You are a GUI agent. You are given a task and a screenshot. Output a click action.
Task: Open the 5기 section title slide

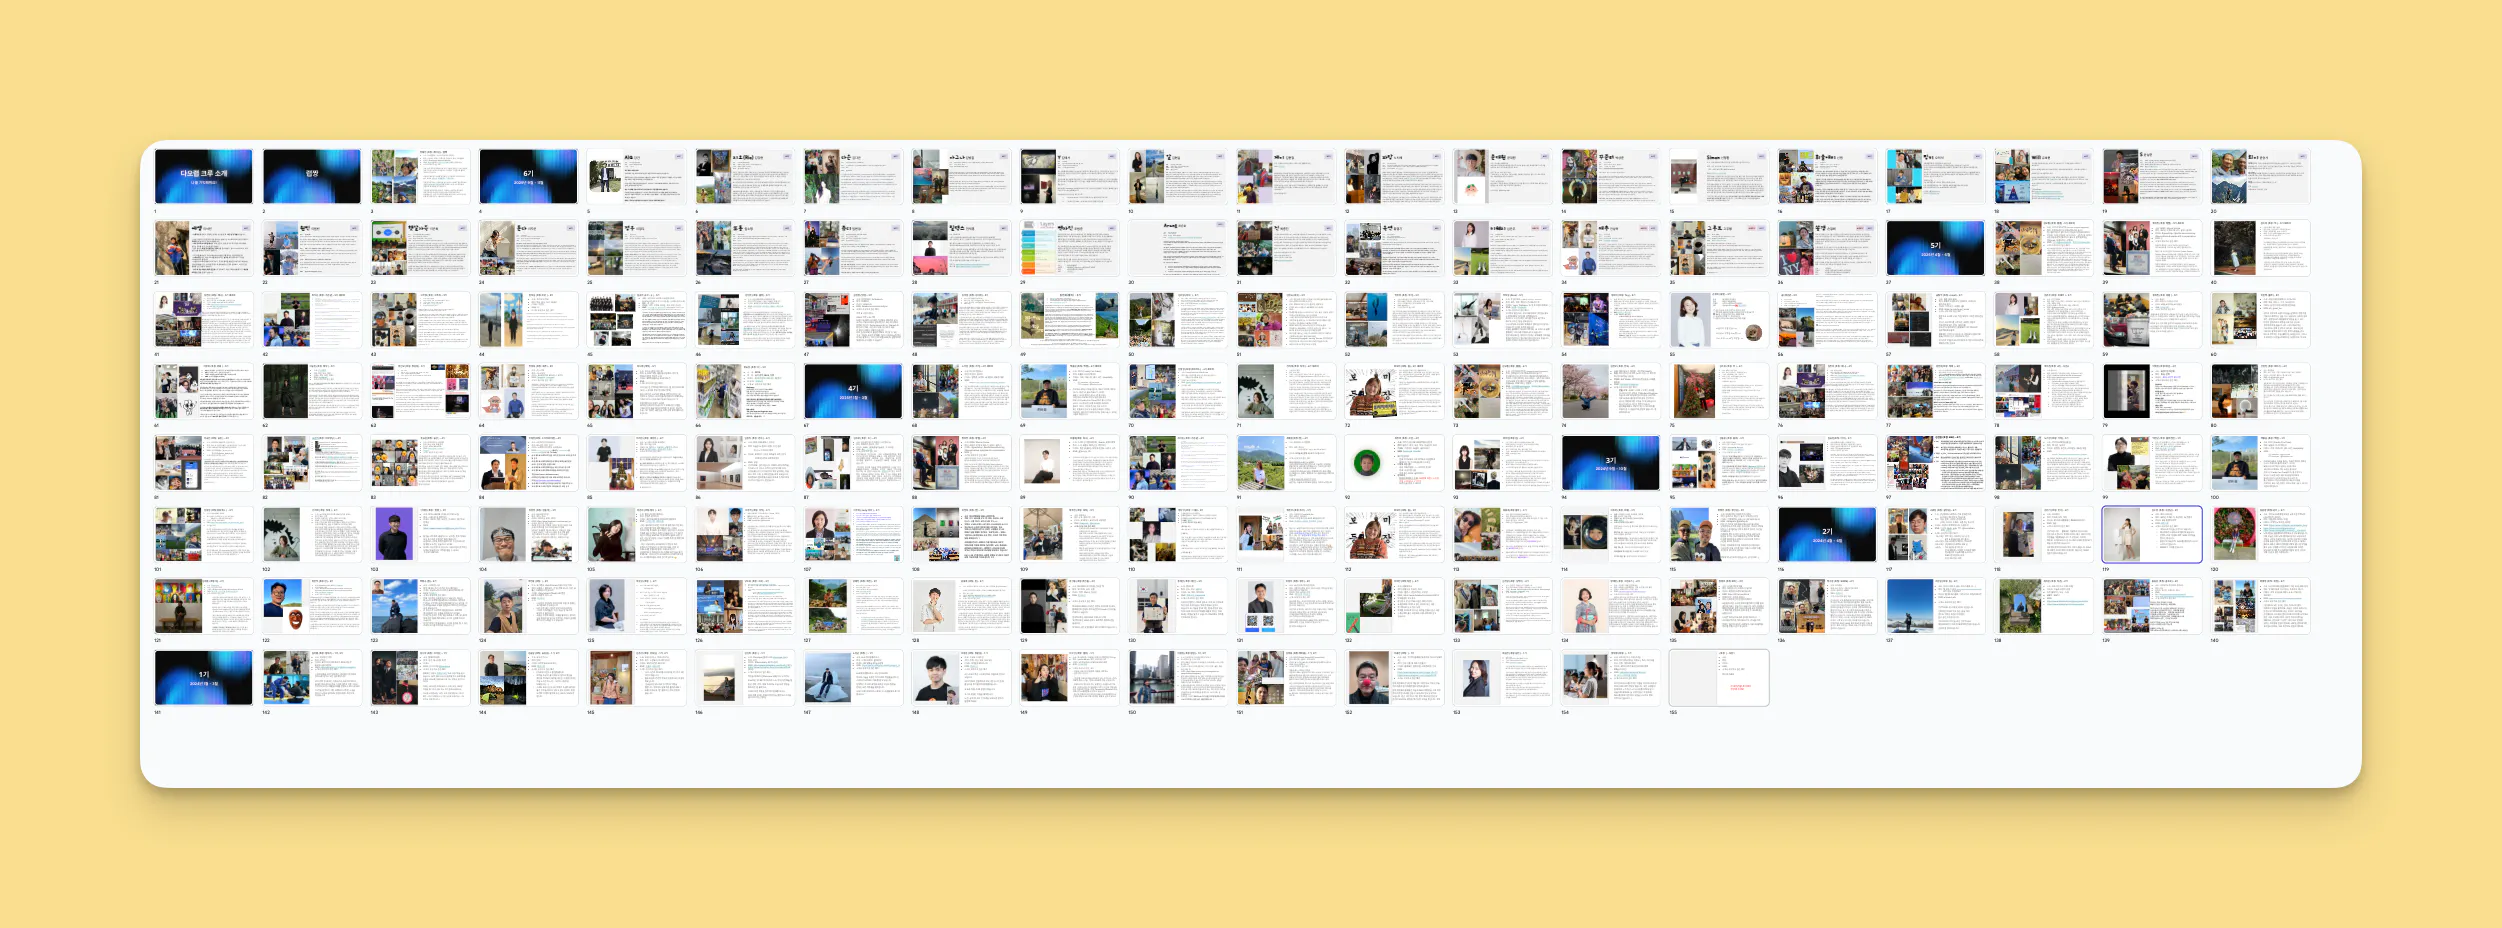[x=1935, y=248]
